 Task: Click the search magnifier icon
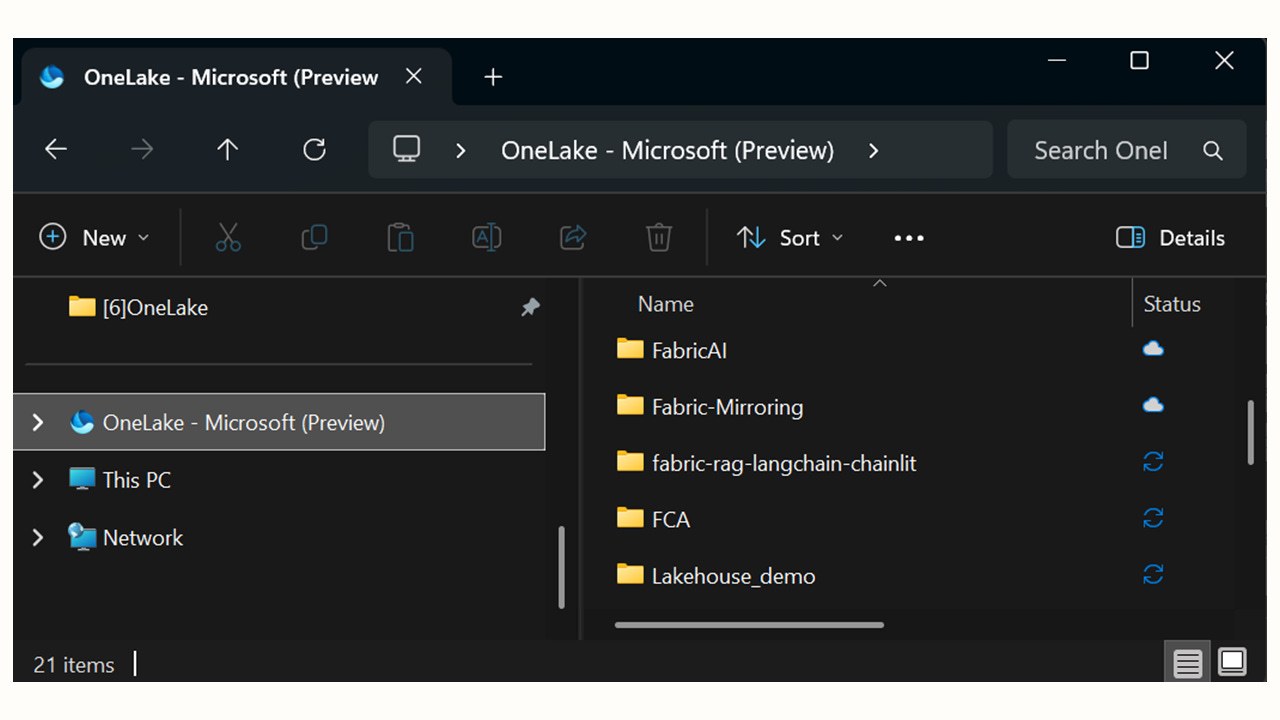[x=1213, y=151]
